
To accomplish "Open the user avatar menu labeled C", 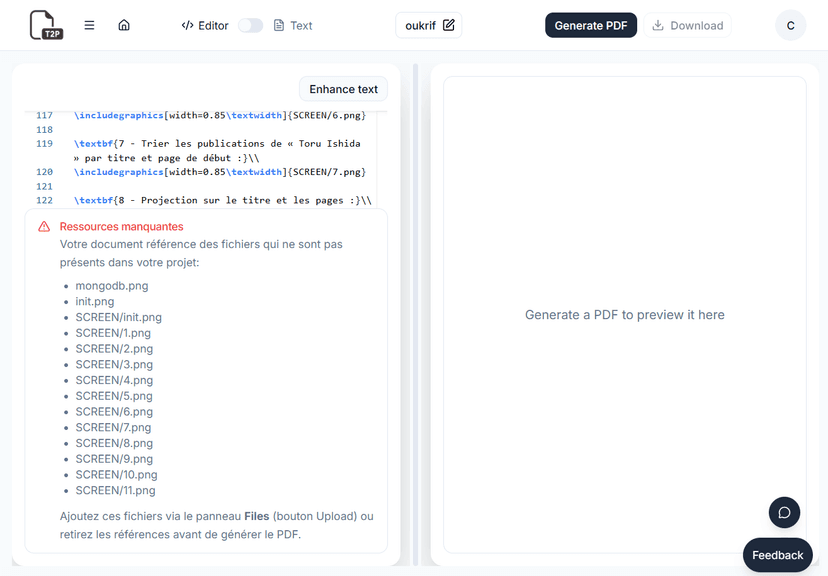I will (790, 26).
